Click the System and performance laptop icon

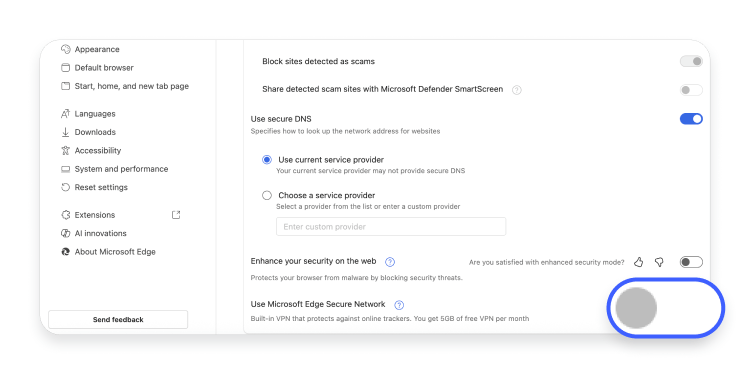66,169
